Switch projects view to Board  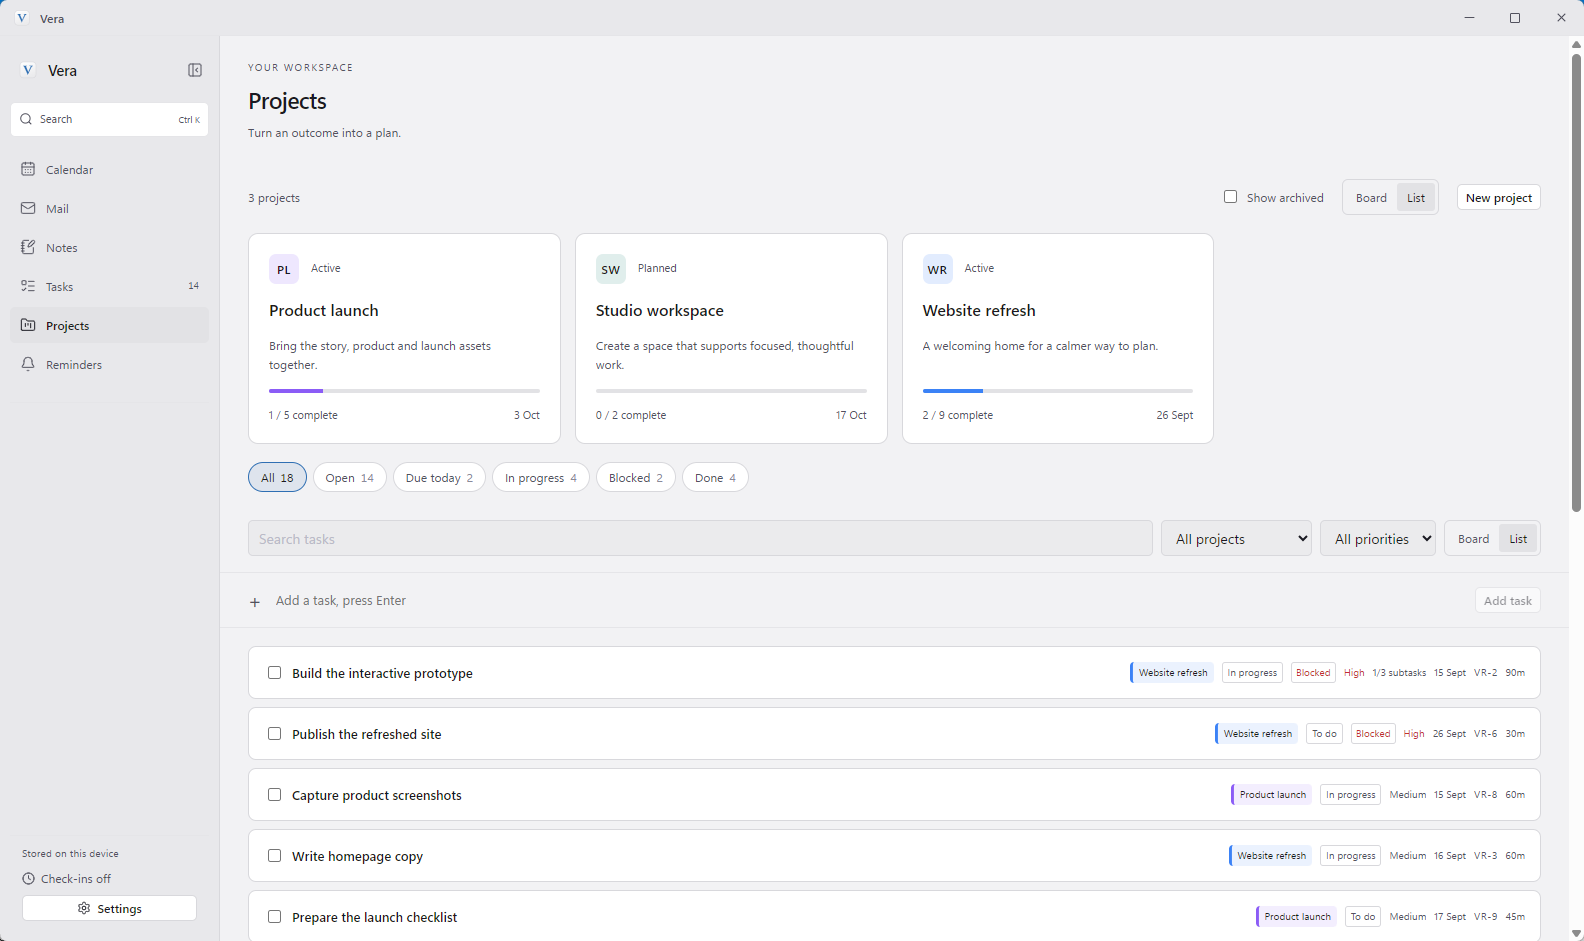click(x=1371, y=198)
